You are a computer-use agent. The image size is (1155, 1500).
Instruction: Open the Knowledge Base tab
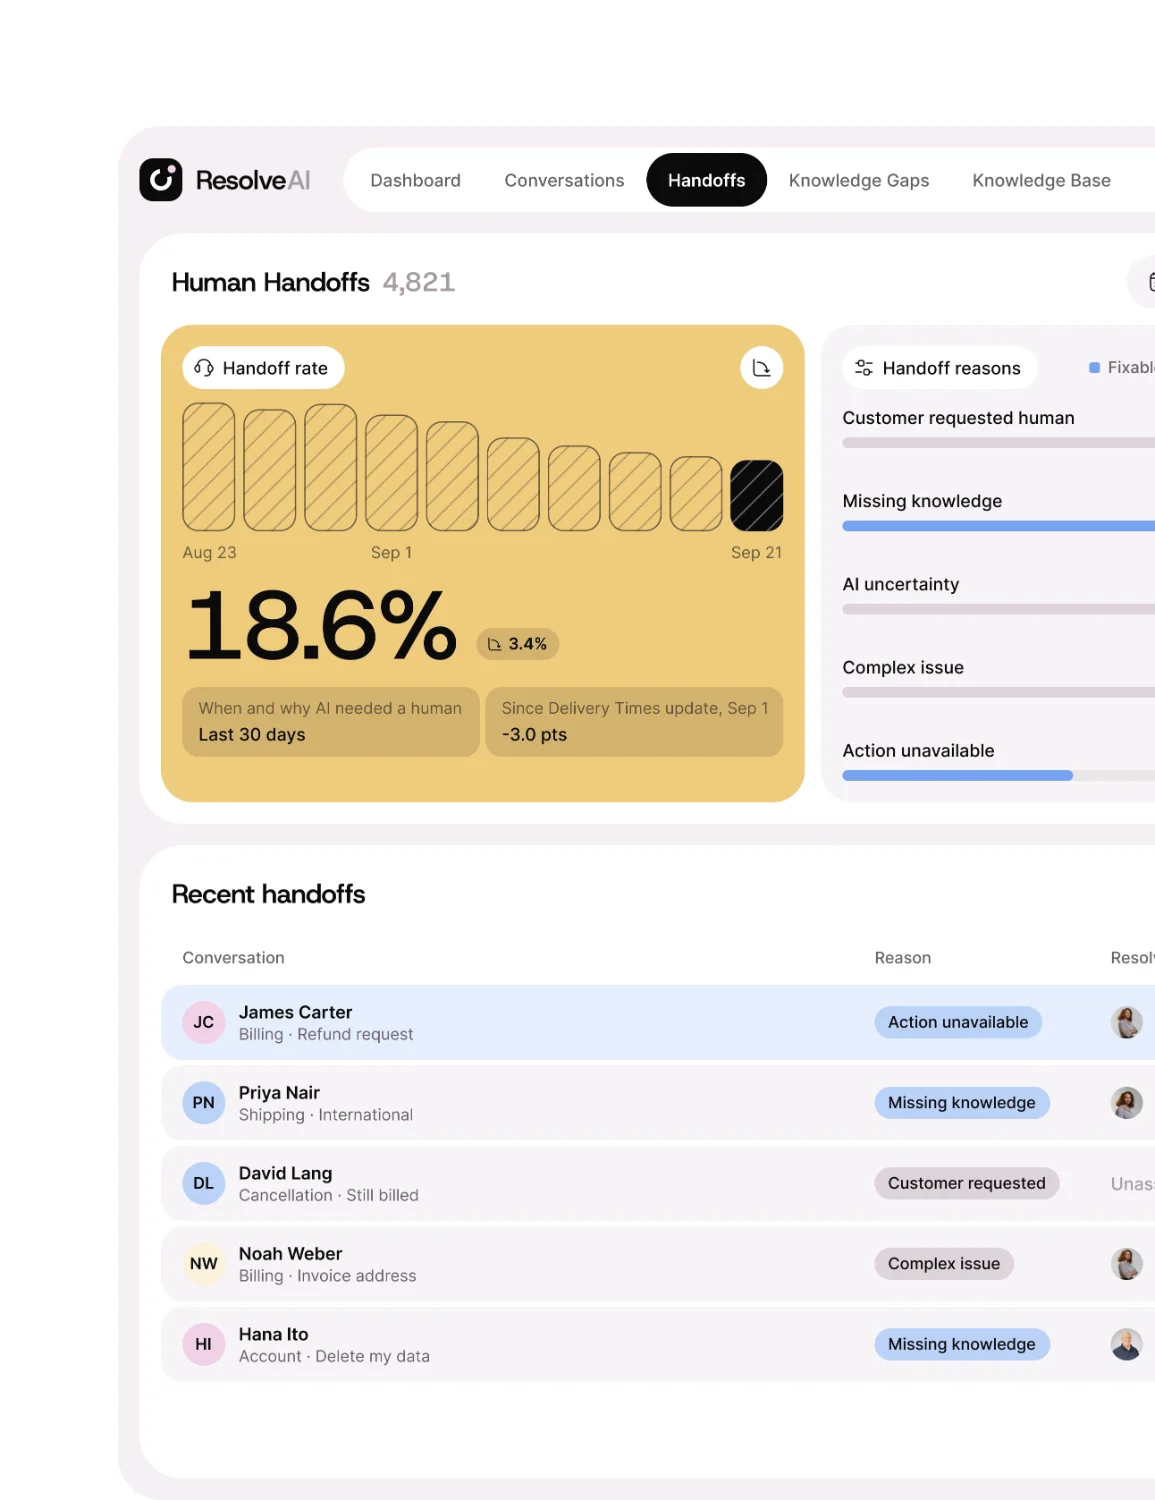(x=1041, y=181)
